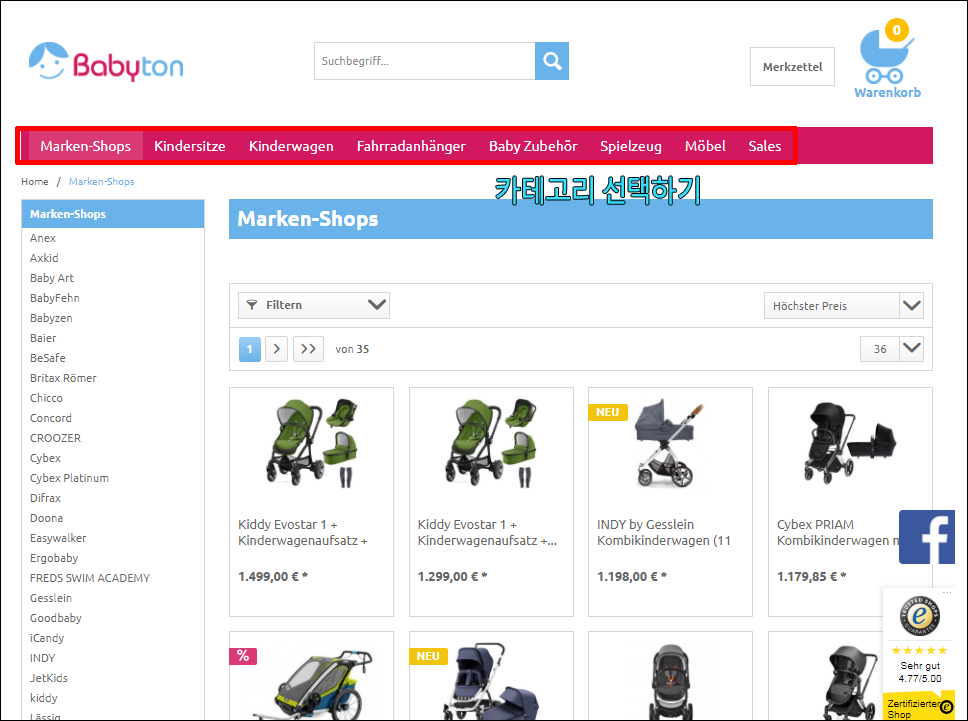Open the Sales menu

765,146
